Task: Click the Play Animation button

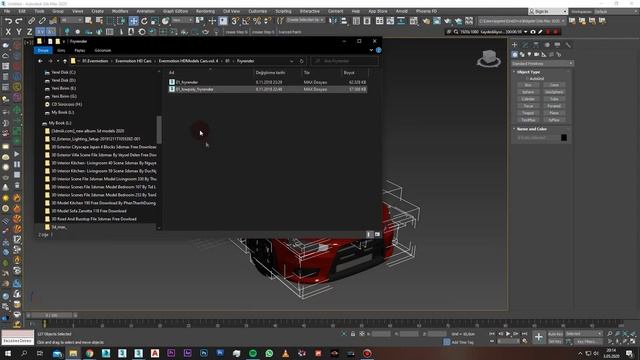Action: point(508,334)
